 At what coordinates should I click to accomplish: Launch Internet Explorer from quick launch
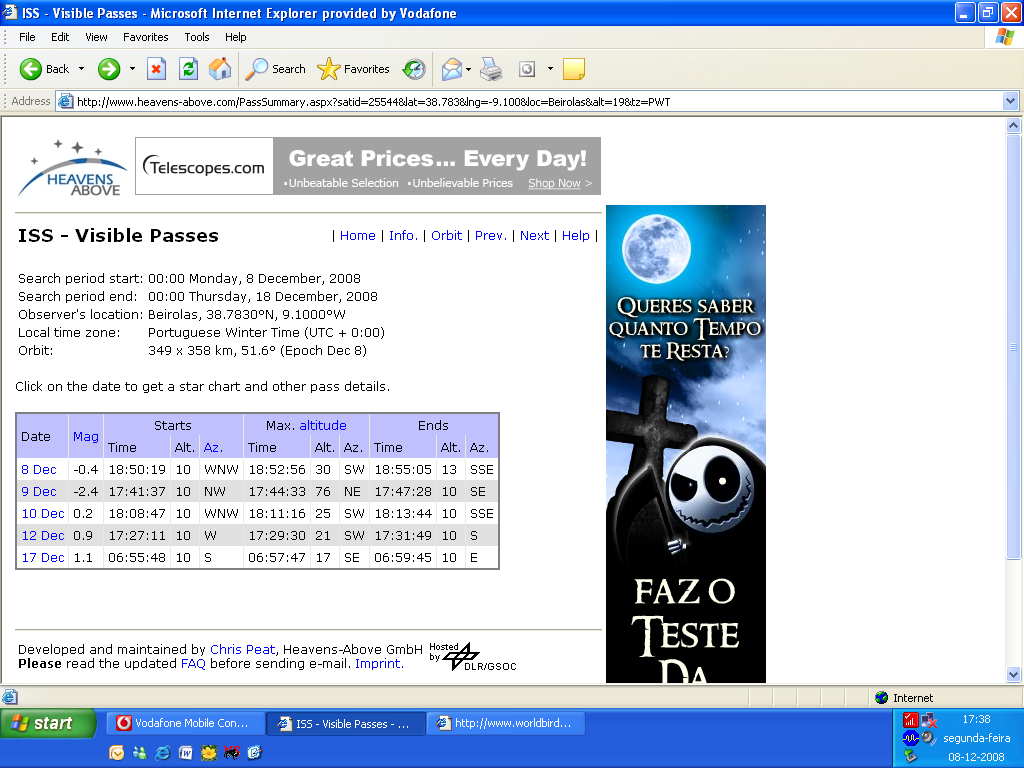point(162,753)
